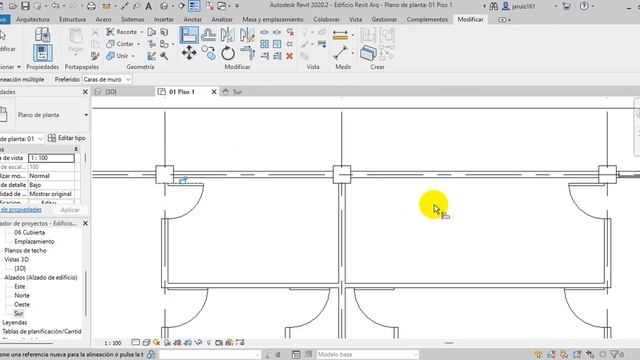Close the project browser panel
The image size is (640, 360).
(85, 223)
